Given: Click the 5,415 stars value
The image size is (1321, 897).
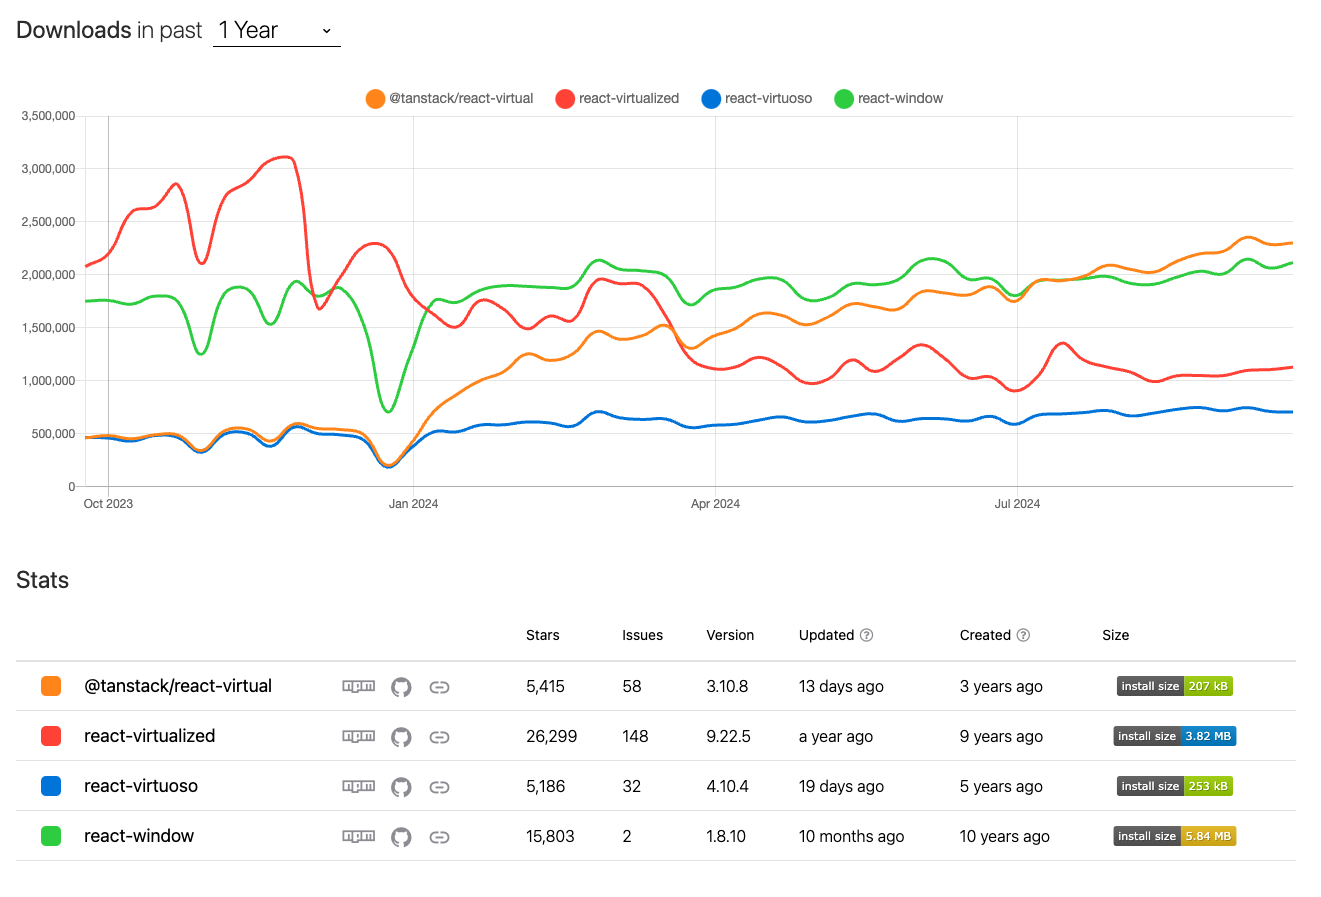Looking at the screenshot, I should click(546, 686).
